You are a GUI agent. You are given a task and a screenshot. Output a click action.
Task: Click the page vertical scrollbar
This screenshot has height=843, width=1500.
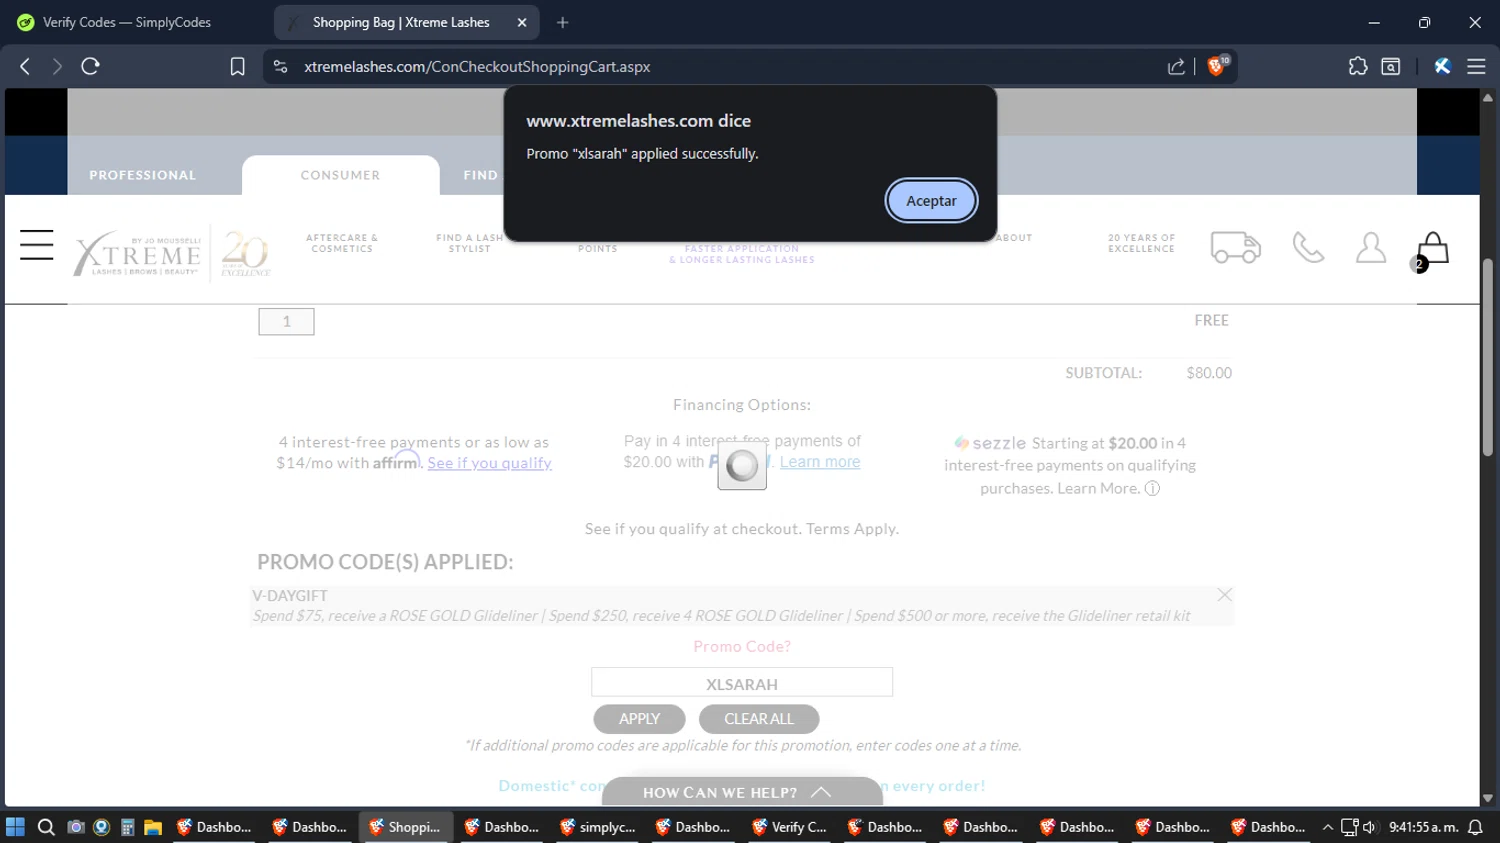coord(1488,356)
